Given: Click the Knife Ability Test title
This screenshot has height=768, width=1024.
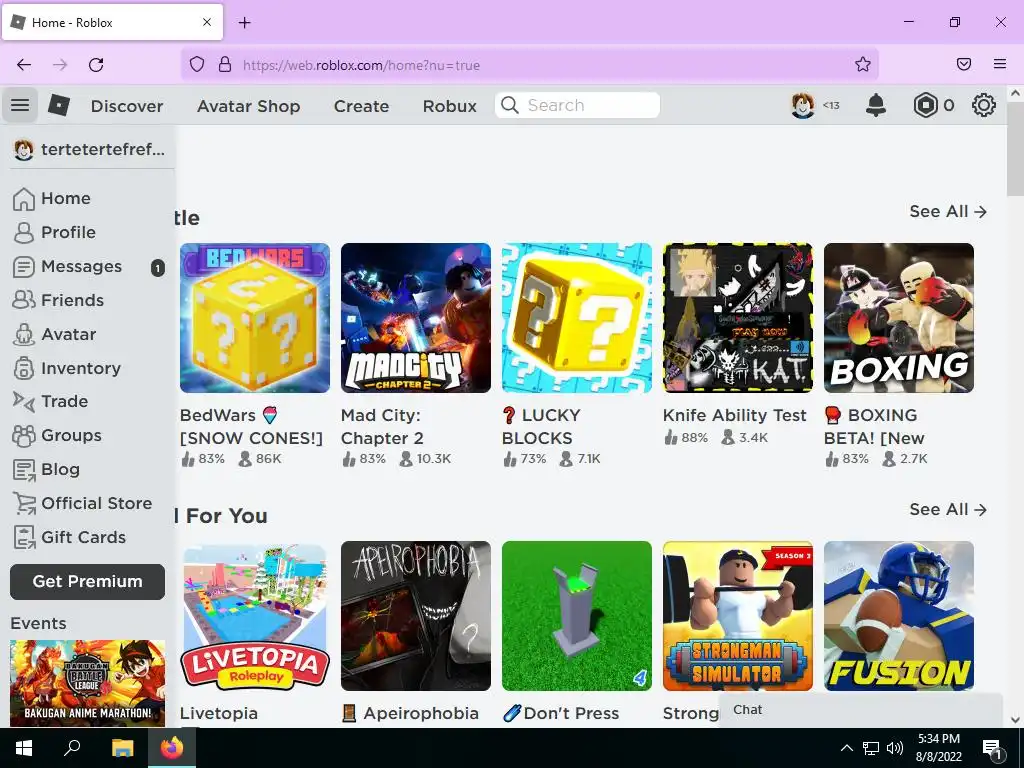Looking at the screenshot, I should pos(735,415).
